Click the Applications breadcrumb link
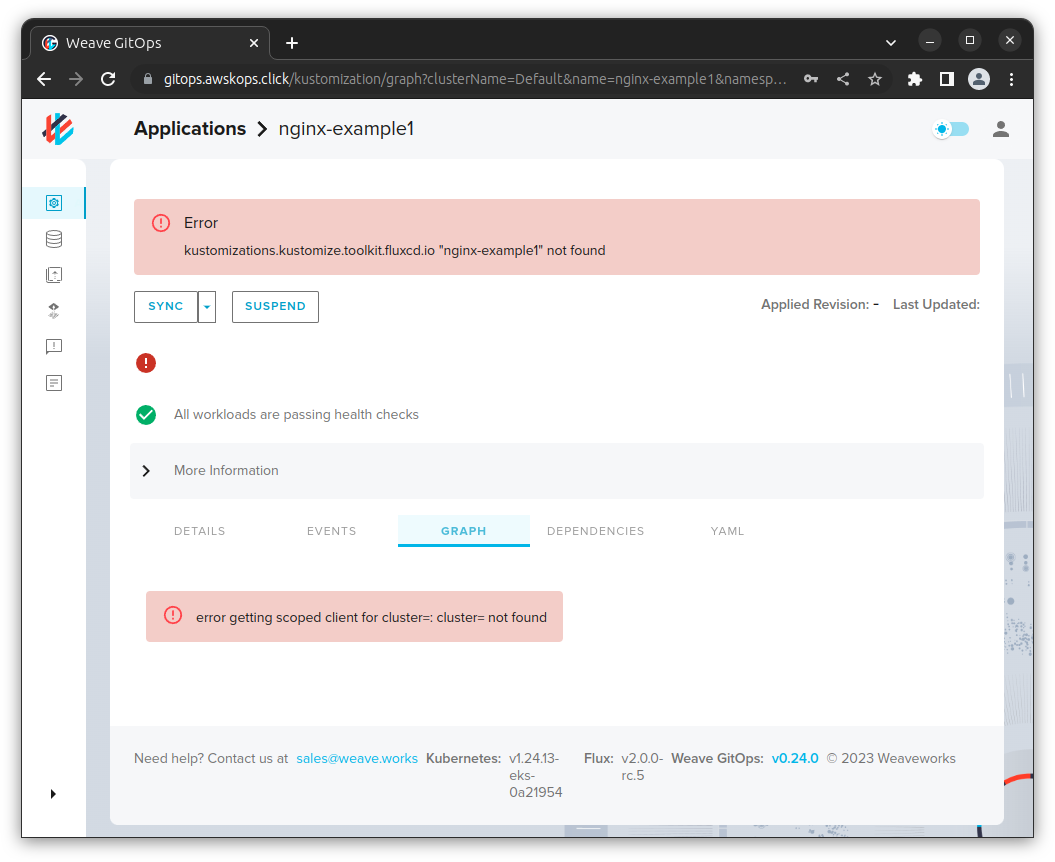The width and height of the screenshot is (1055, 862). coord(190,129)
